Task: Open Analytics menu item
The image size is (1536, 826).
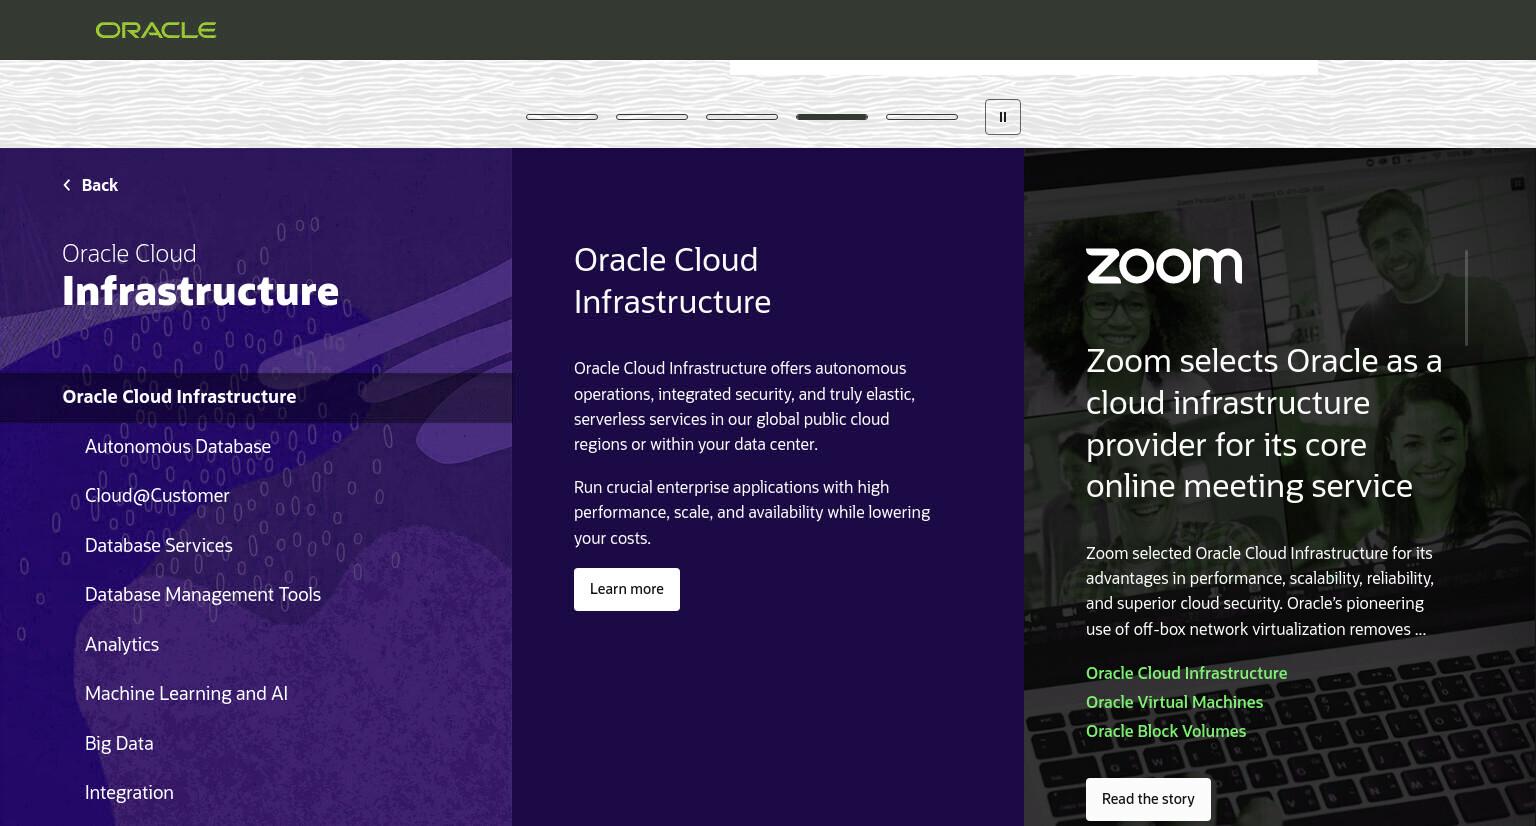Action: coord(122,645)
